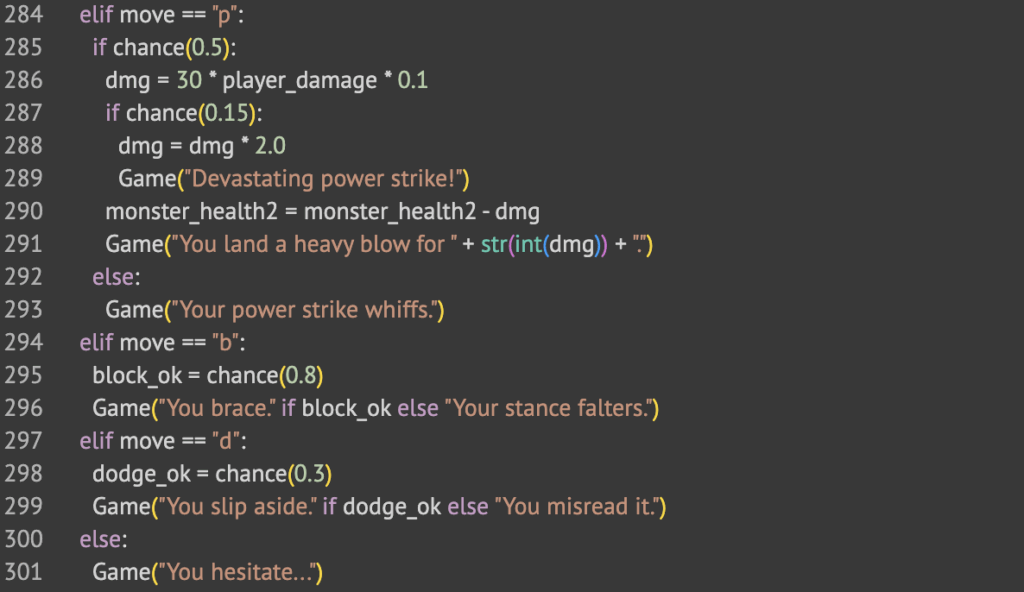Click the 0.8 value in block chance
The height and width of the screenshot is (592, 1024).
pos(302,376)
